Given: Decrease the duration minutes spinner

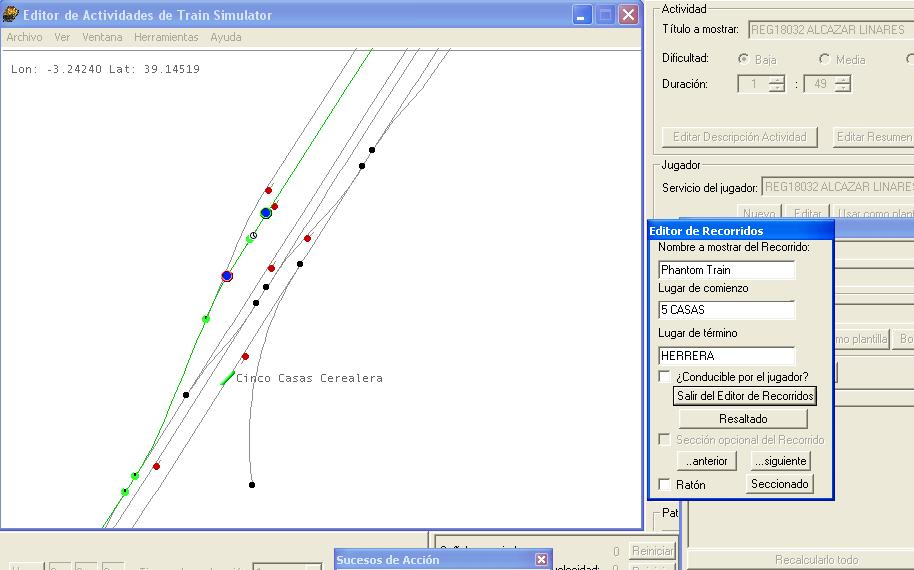Looking at the screenshot, I should (842, 89).
